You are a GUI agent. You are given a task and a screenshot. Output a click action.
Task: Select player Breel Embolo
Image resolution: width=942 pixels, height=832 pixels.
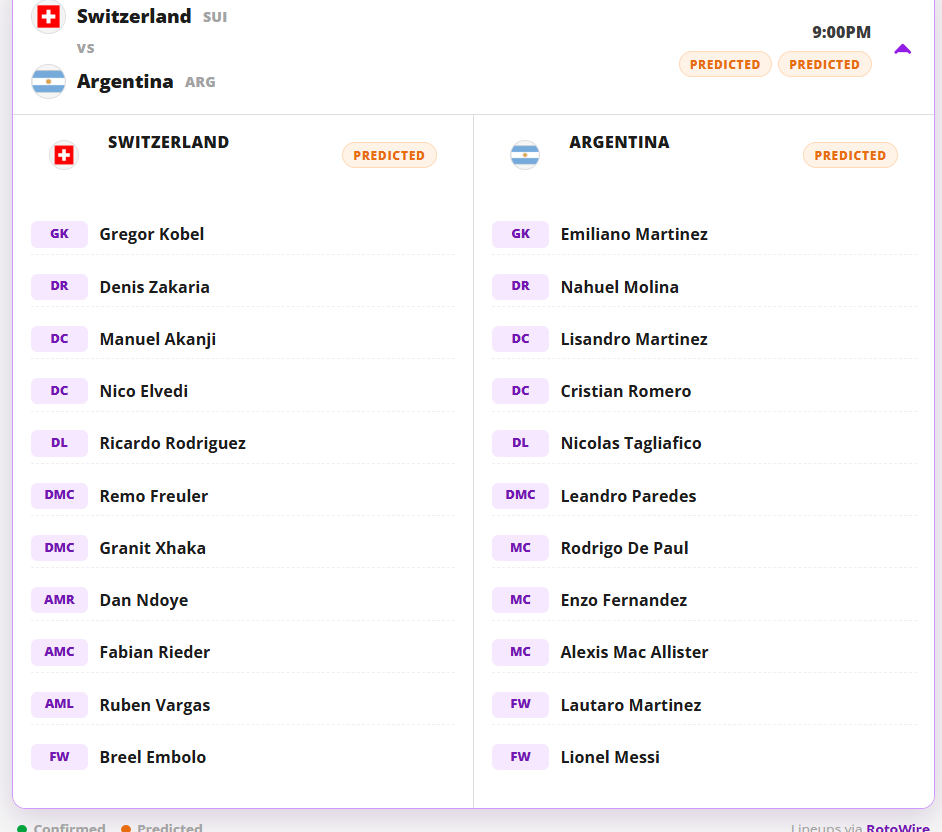[153, 757]
